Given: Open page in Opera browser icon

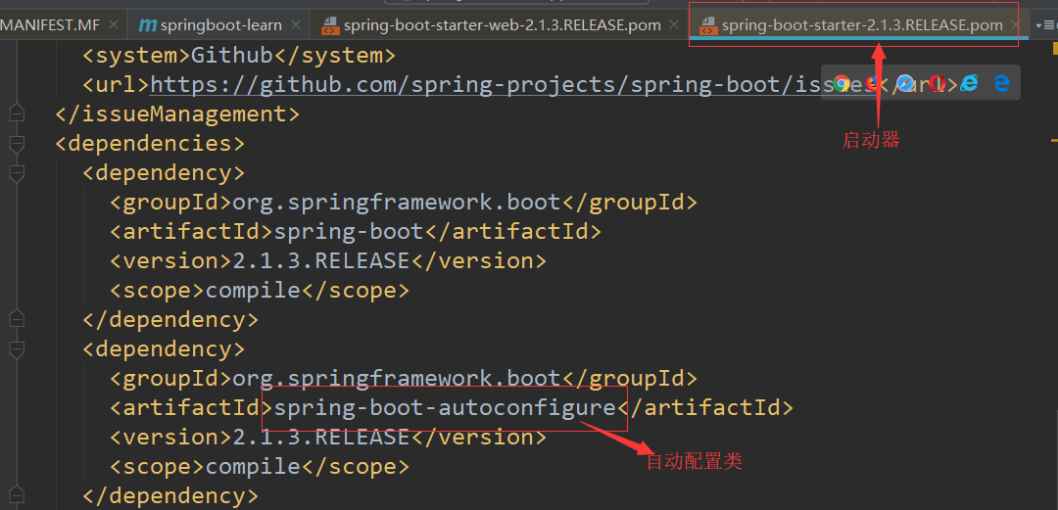Looking at the screenshot, I should click(x=937, y=84).
